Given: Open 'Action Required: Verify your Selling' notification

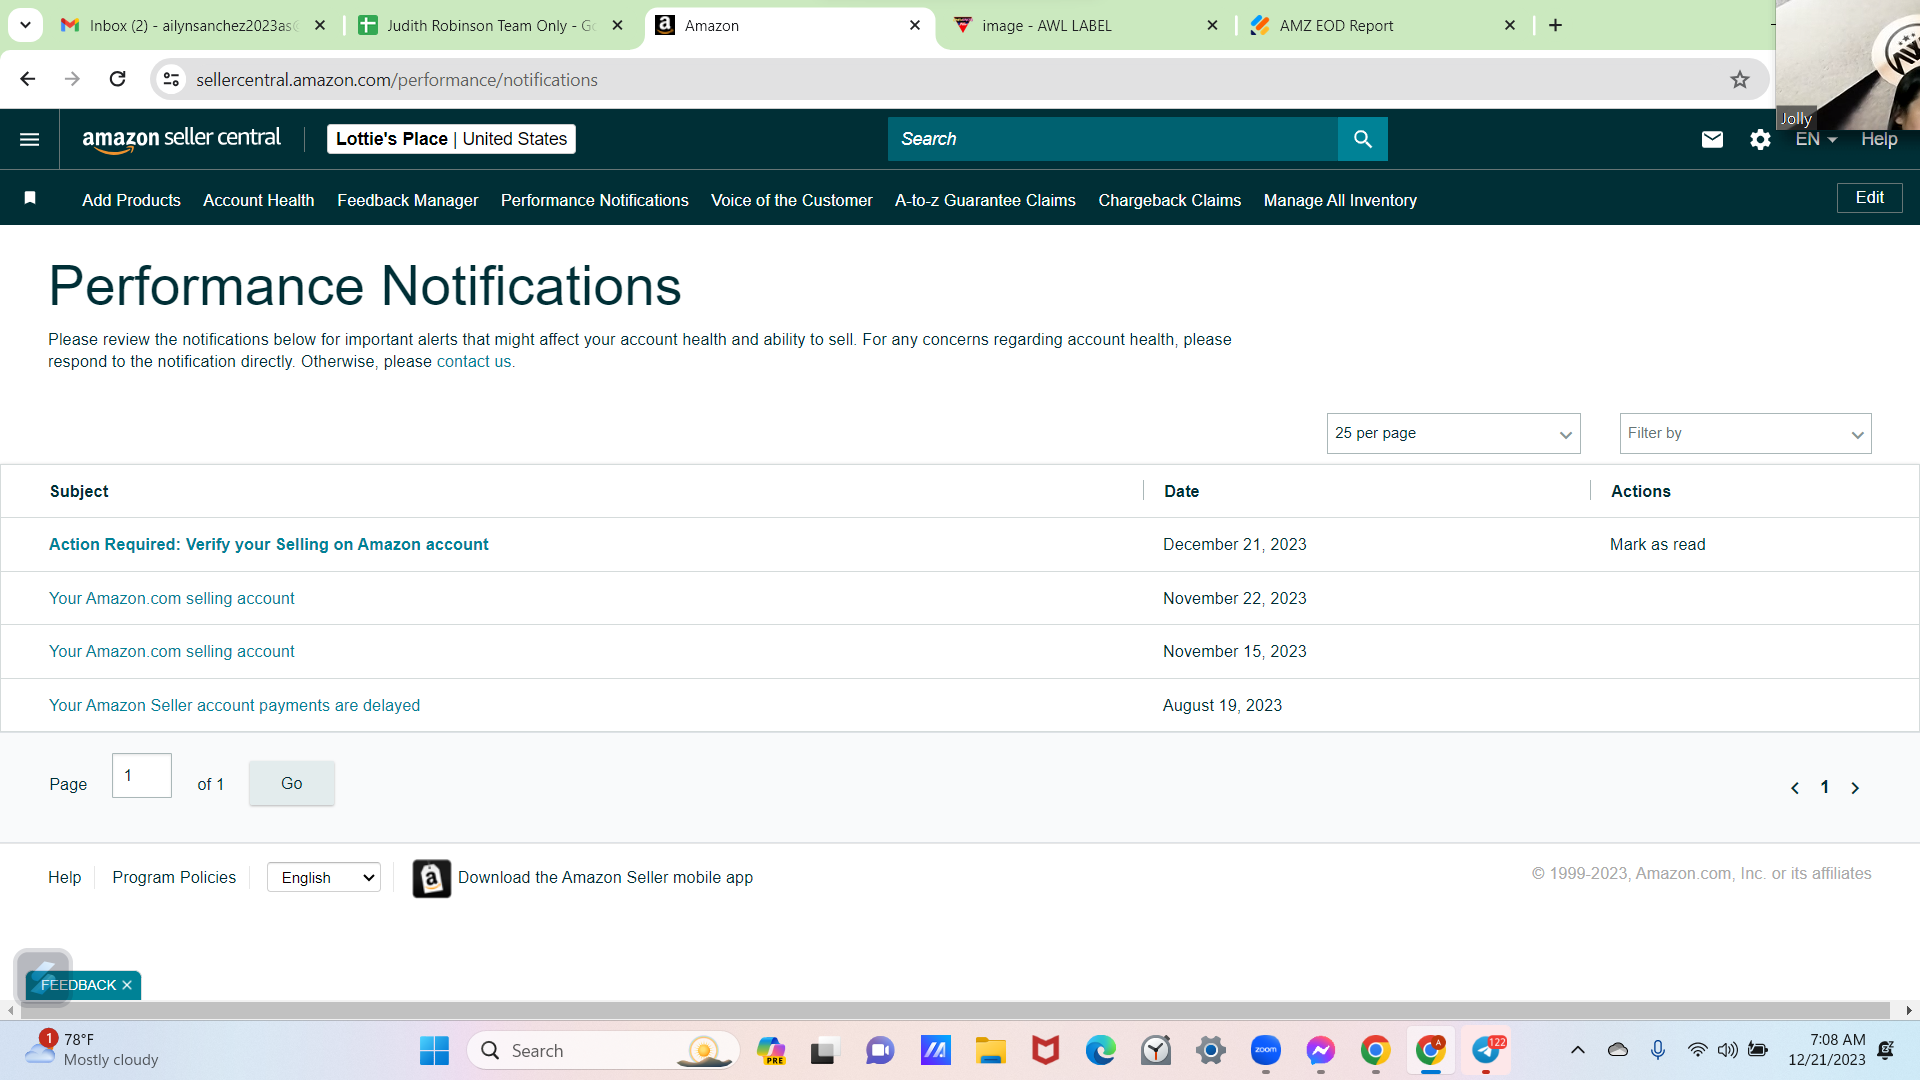Looking at the screenshot, I should 268,544.
